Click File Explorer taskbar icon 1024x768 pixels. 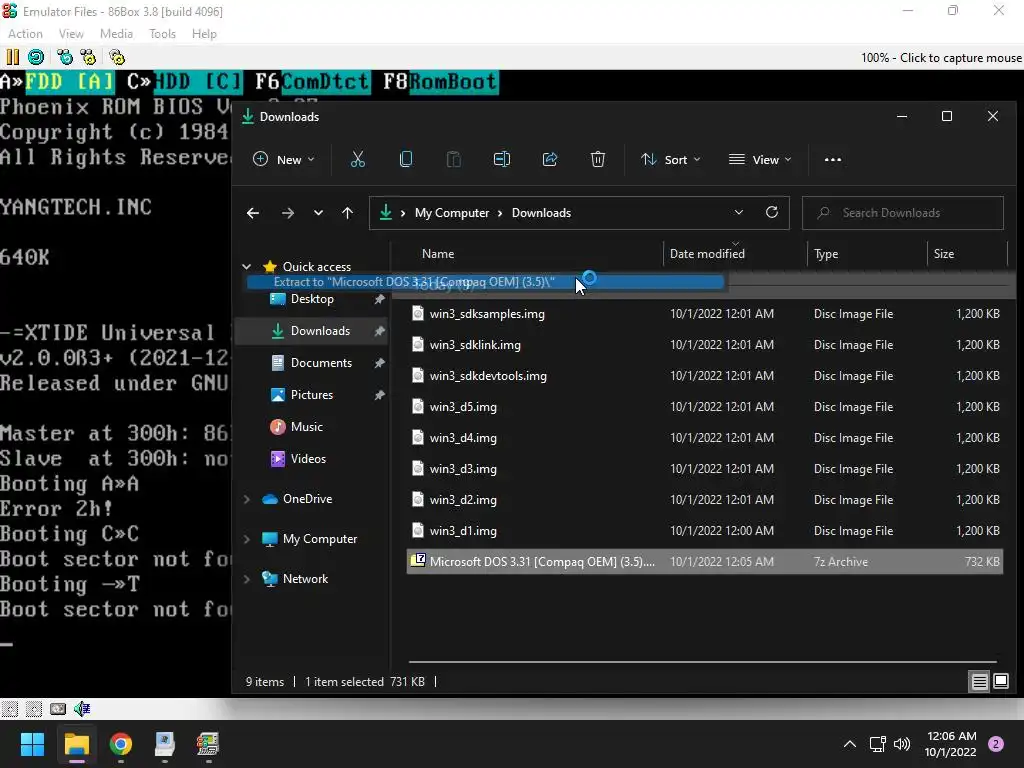point(76,744)
